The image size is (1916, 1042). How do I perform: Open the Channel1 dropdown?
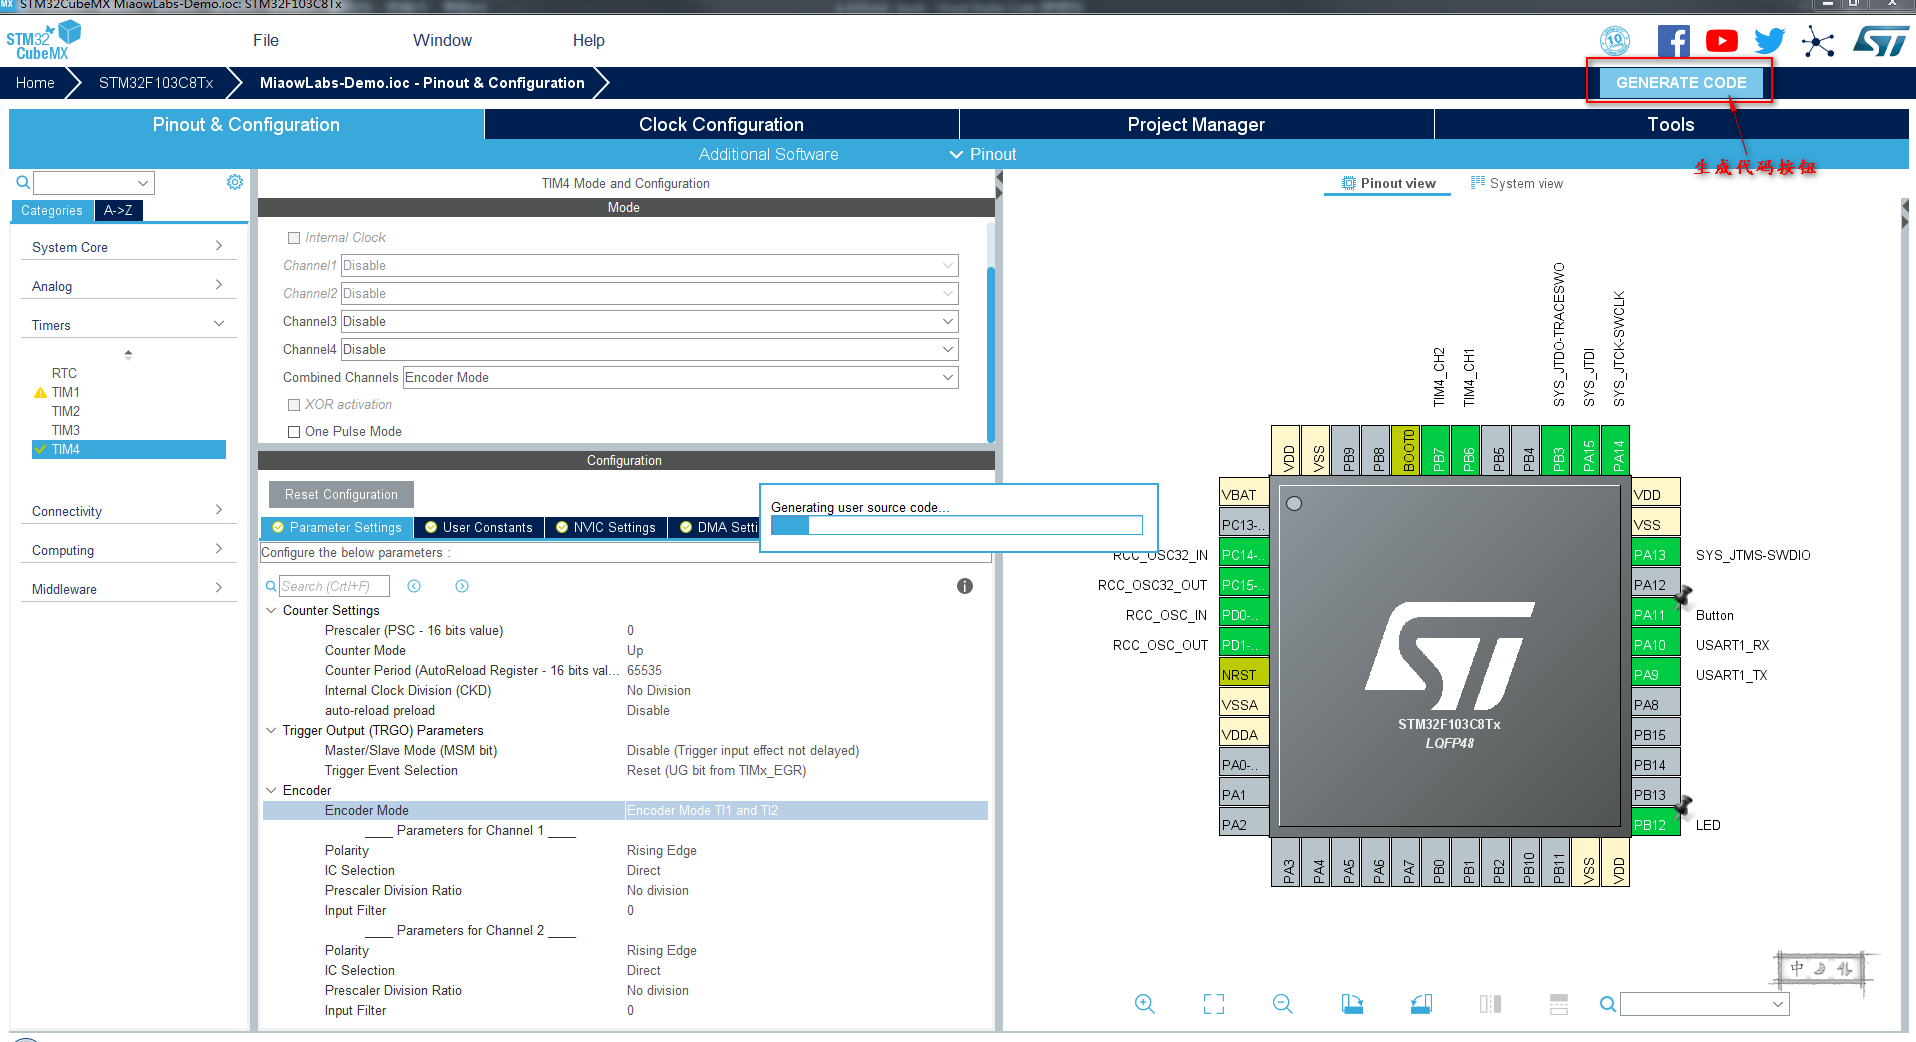pyautogui.click(x=650, y=265)
